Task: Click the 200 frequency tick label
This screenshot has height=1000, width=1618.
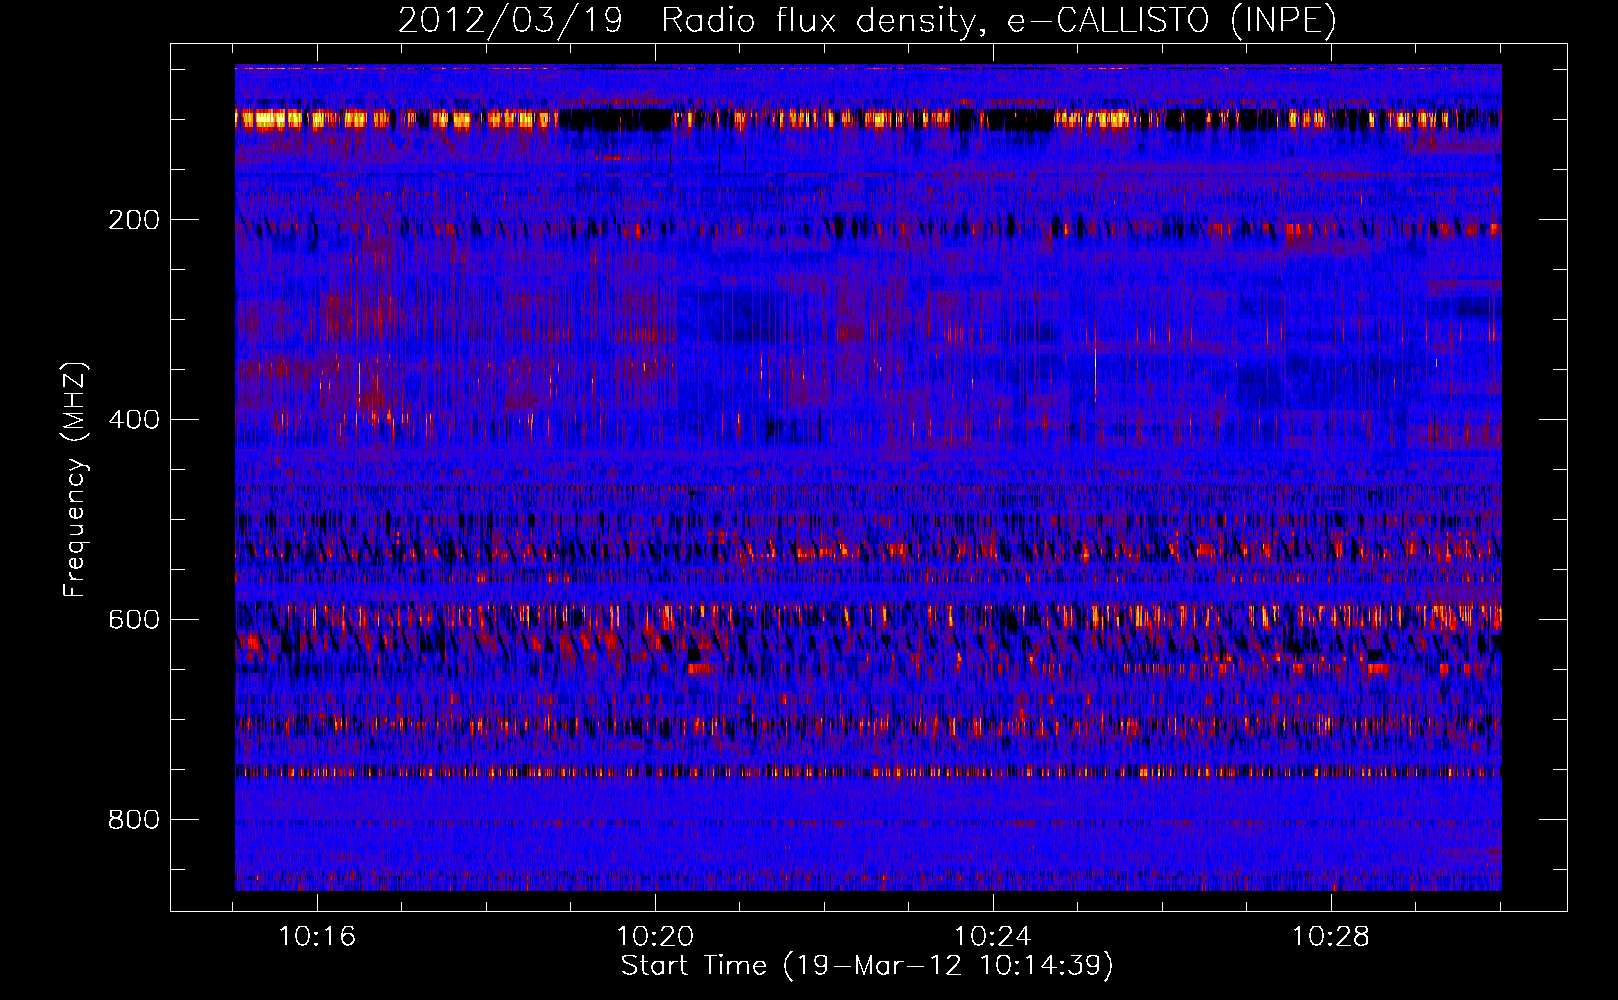Action: coord(134,220)
